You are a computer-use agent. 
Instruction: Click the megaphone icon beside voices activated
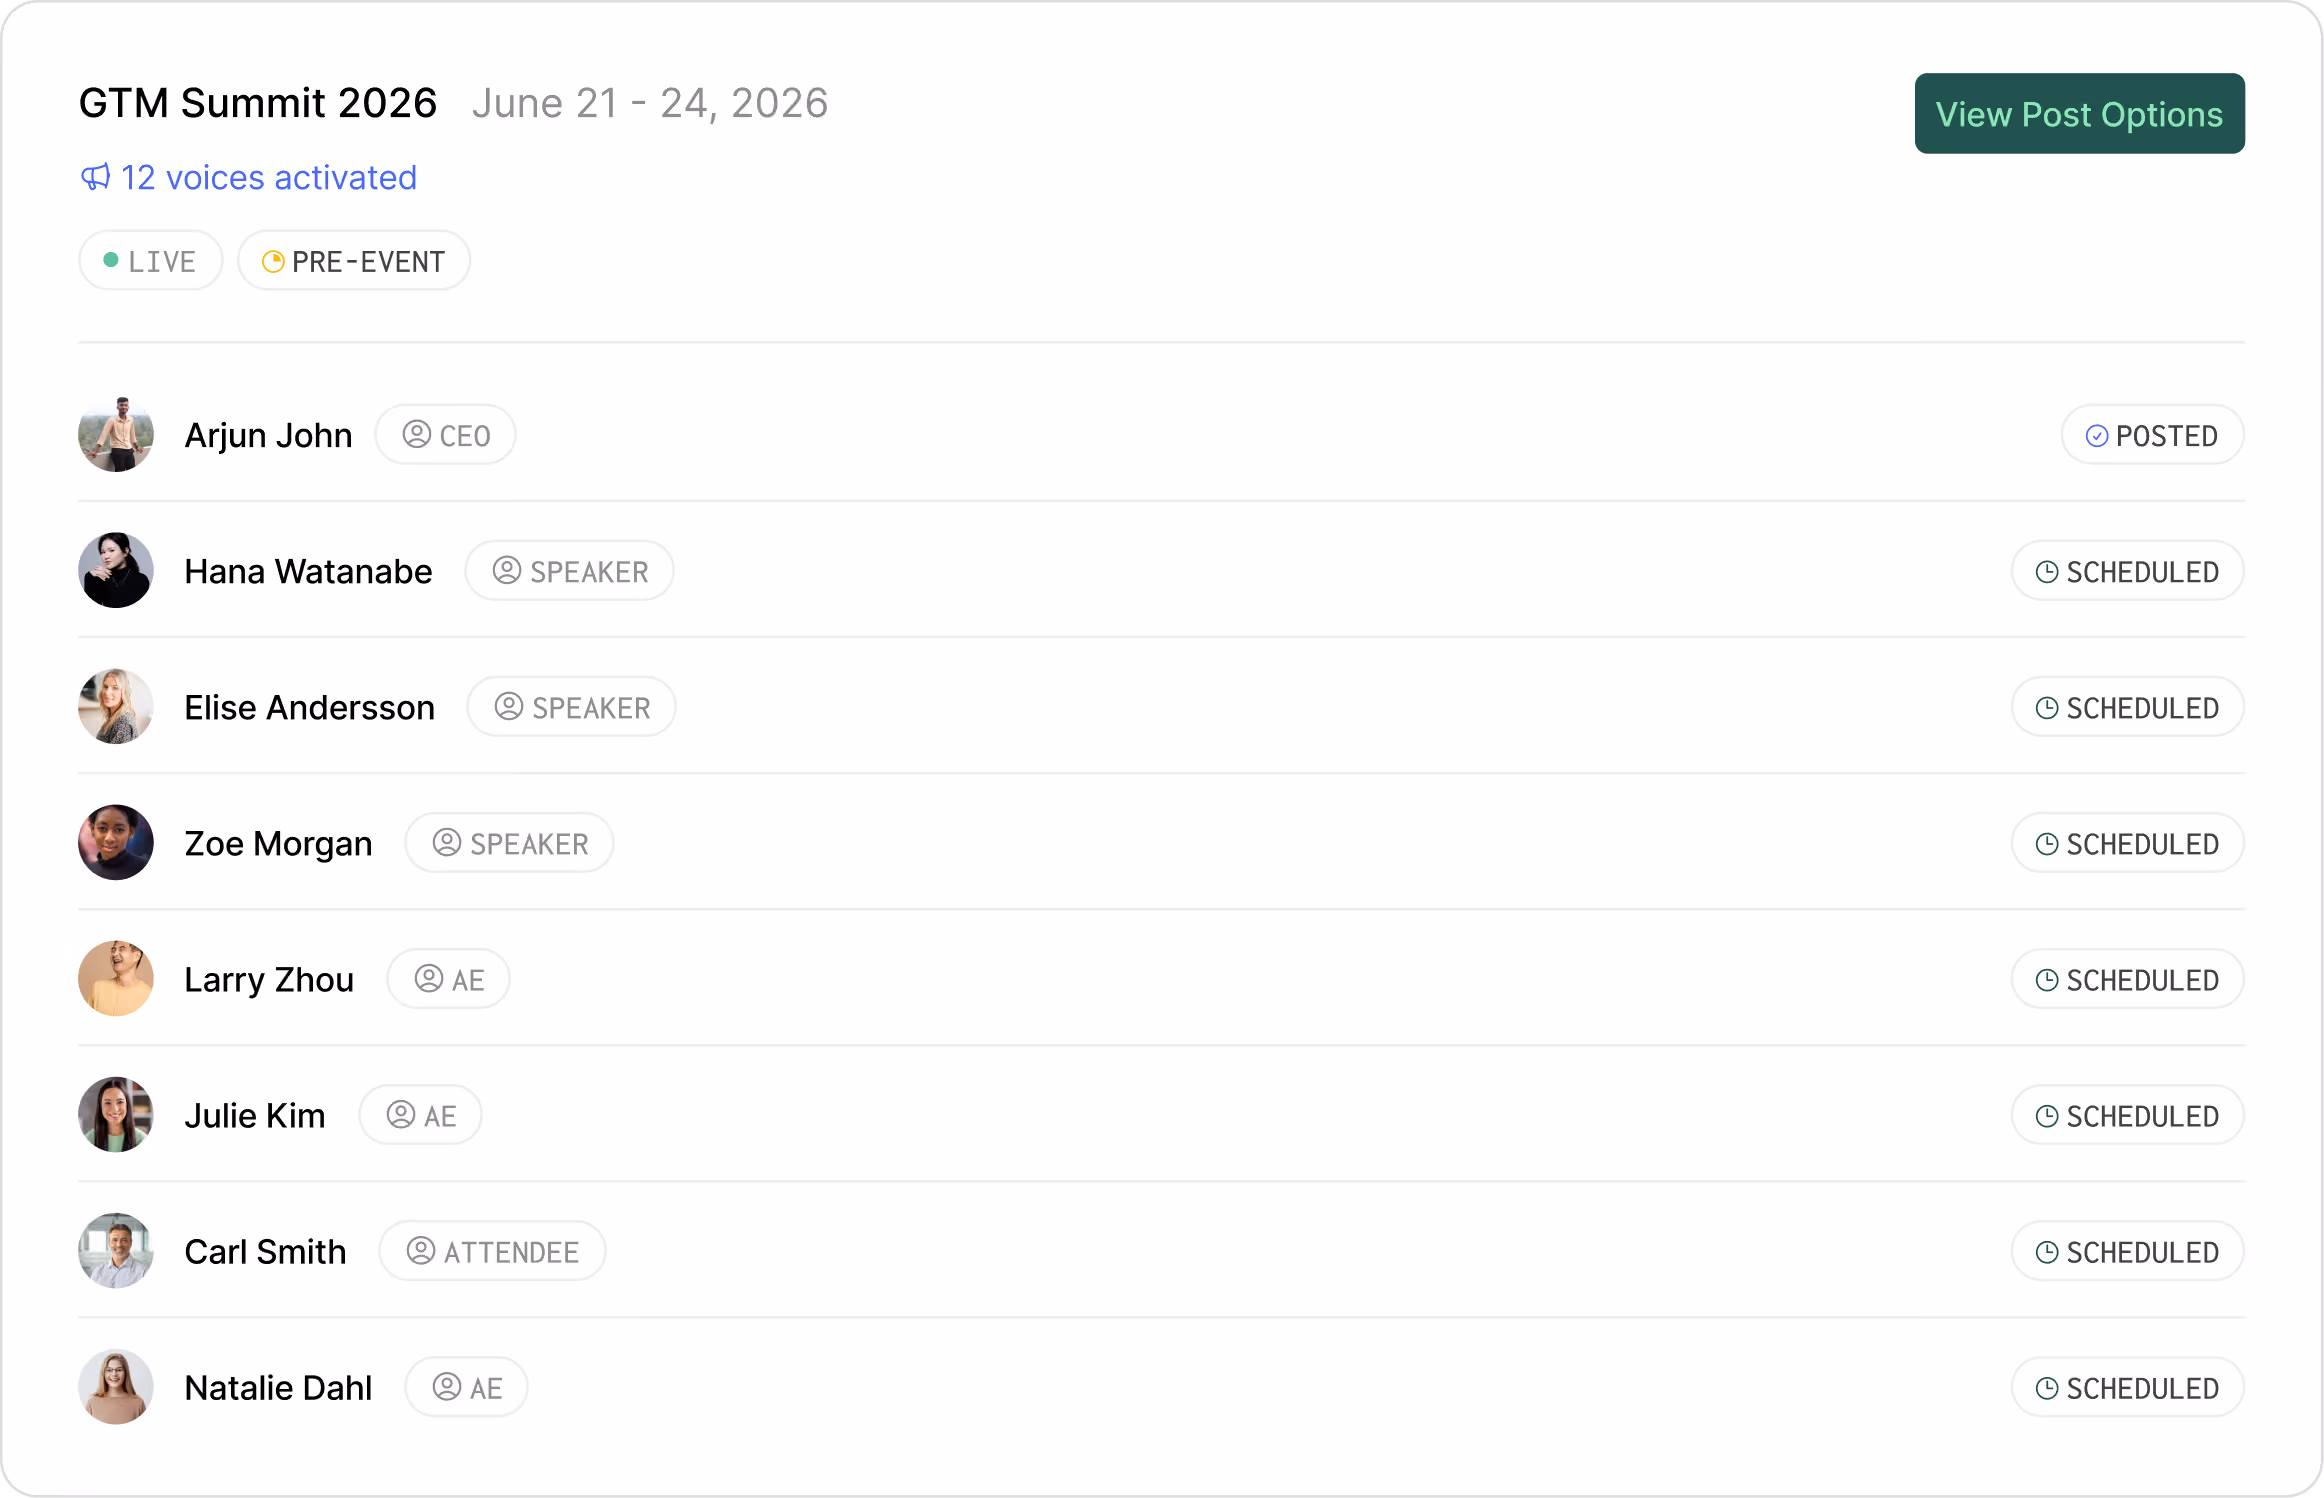(x=95, y=177)
